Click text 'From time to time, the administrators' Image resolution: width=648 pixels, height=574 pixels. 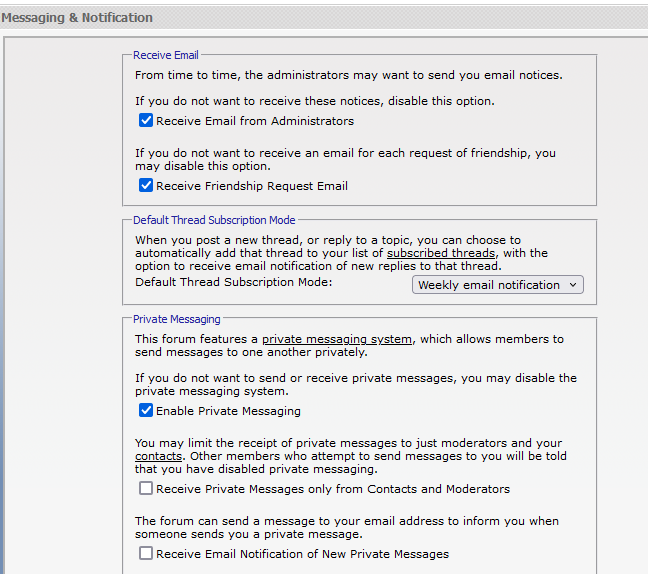point(242,75)
